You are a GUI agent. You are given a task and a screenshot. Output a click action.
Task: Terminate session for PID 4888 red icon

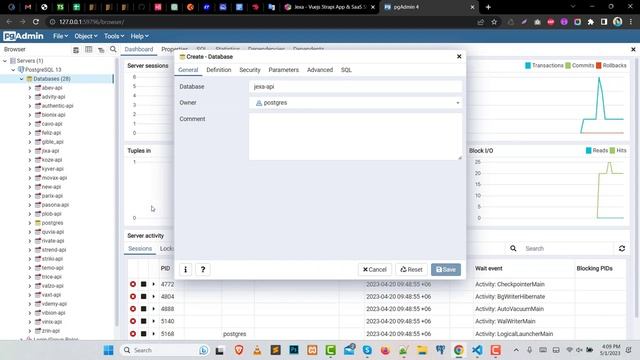(133, 309)
